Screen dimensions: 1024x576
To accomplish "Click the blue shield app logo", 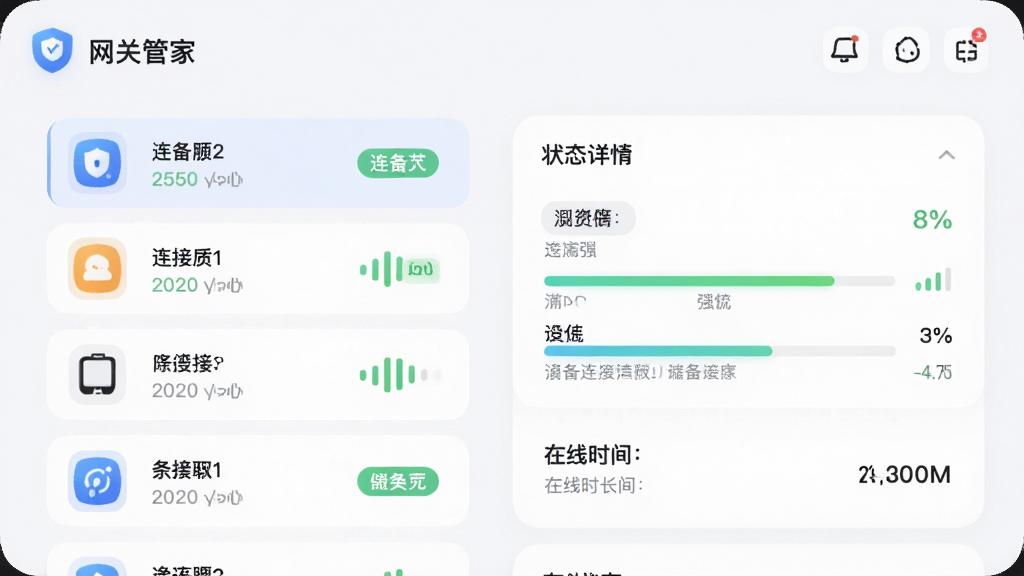I will 52,50.
